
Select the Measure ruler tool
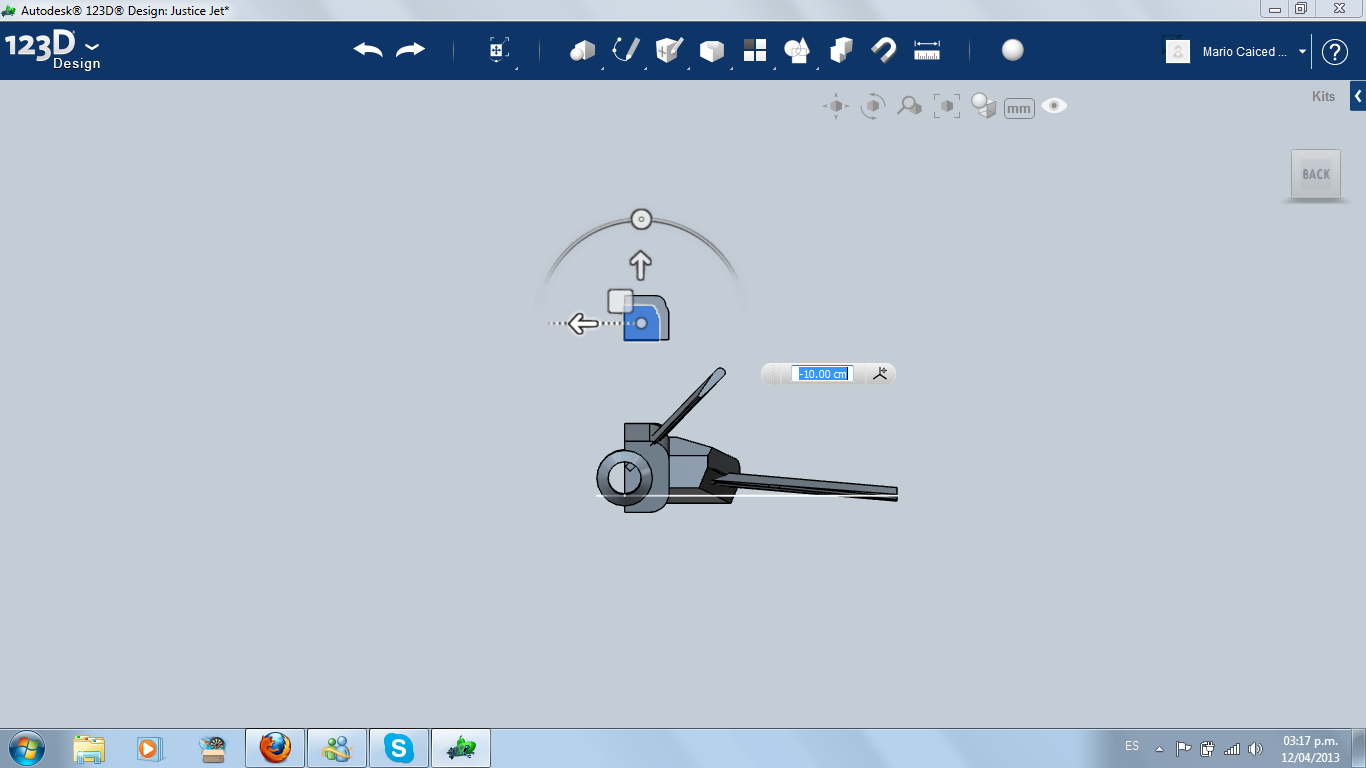927,50
